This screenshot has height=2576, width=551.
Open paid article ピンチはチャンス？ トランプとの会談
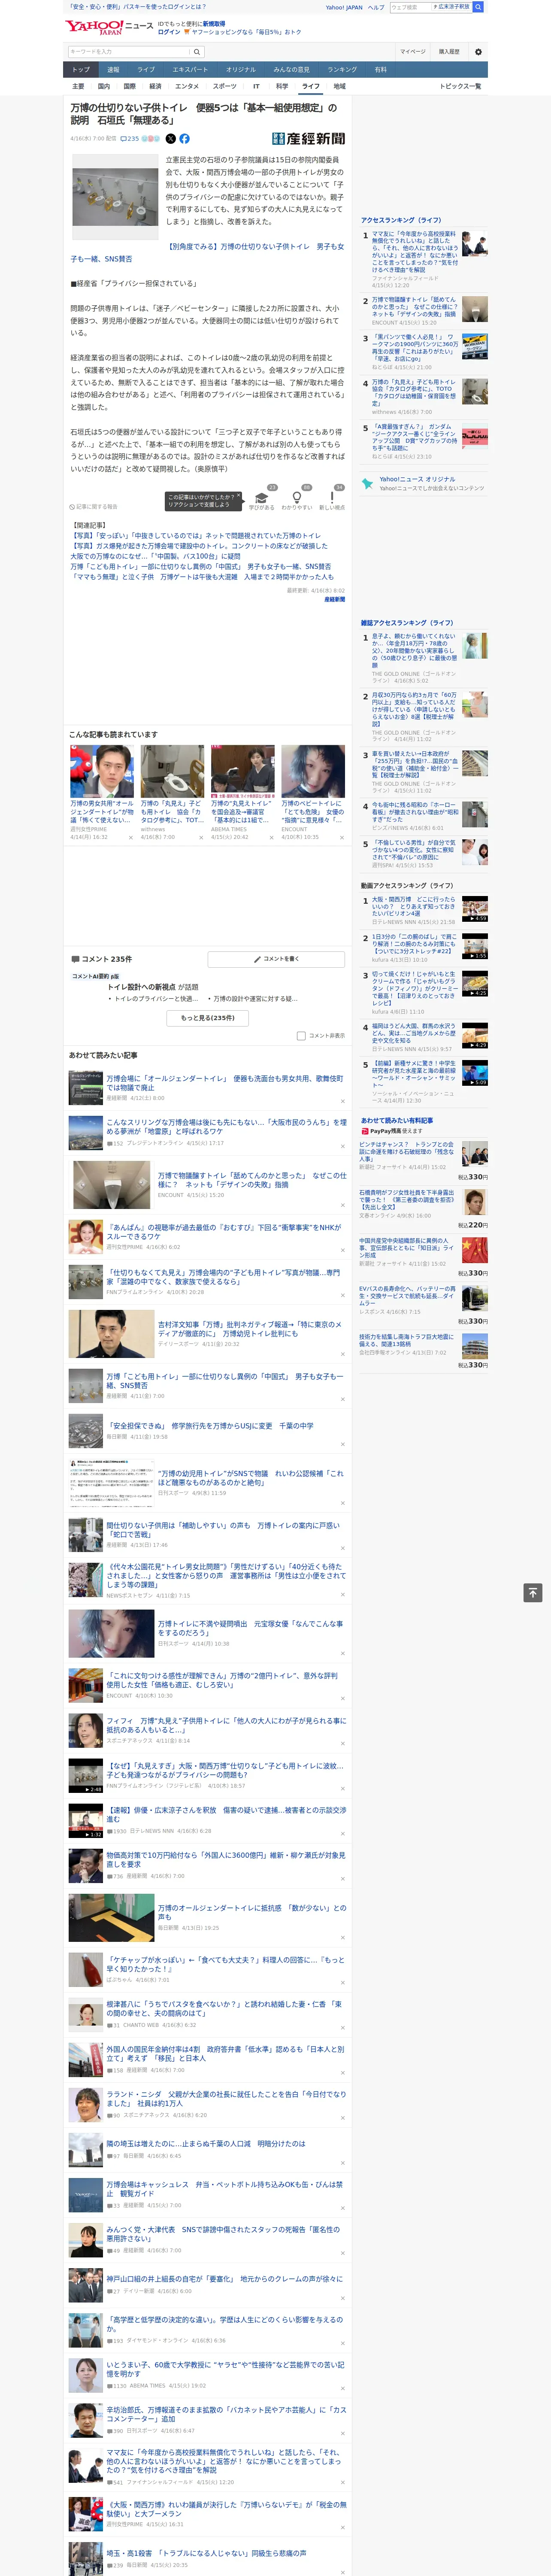click(406, 1152)
